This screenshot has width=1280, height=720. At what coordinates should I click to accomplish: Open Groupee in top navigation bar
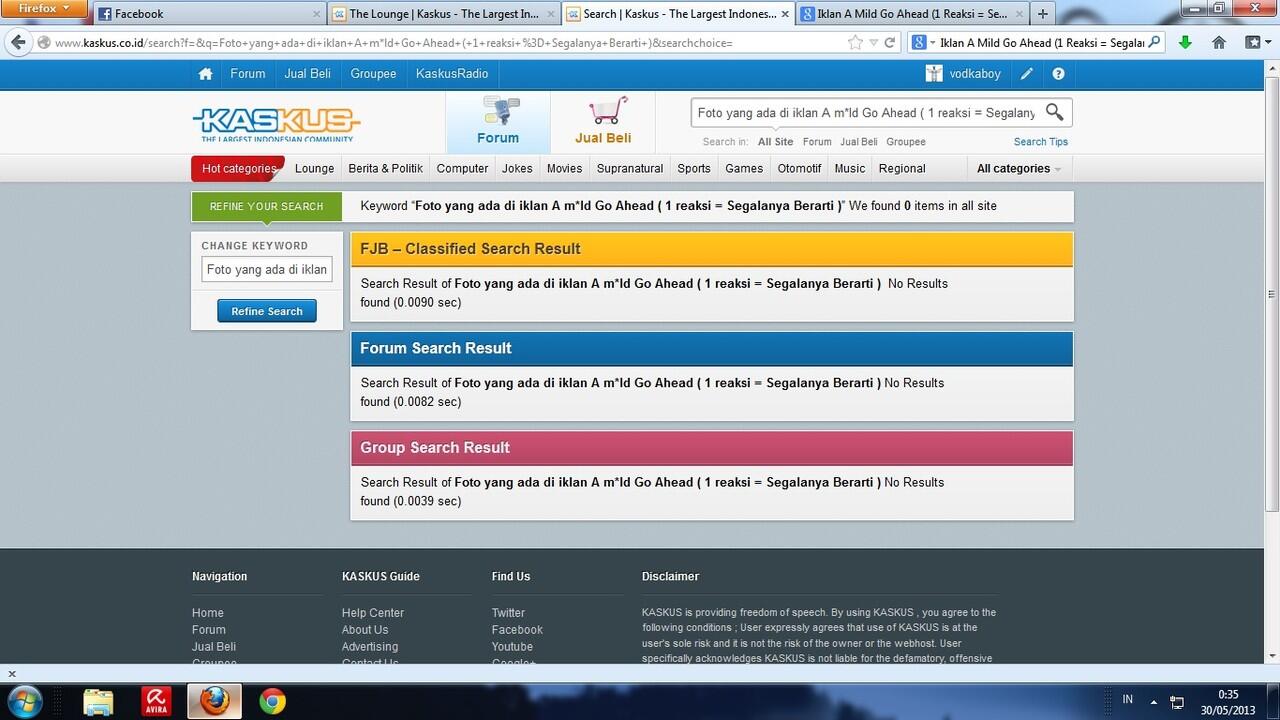[373, 74]
